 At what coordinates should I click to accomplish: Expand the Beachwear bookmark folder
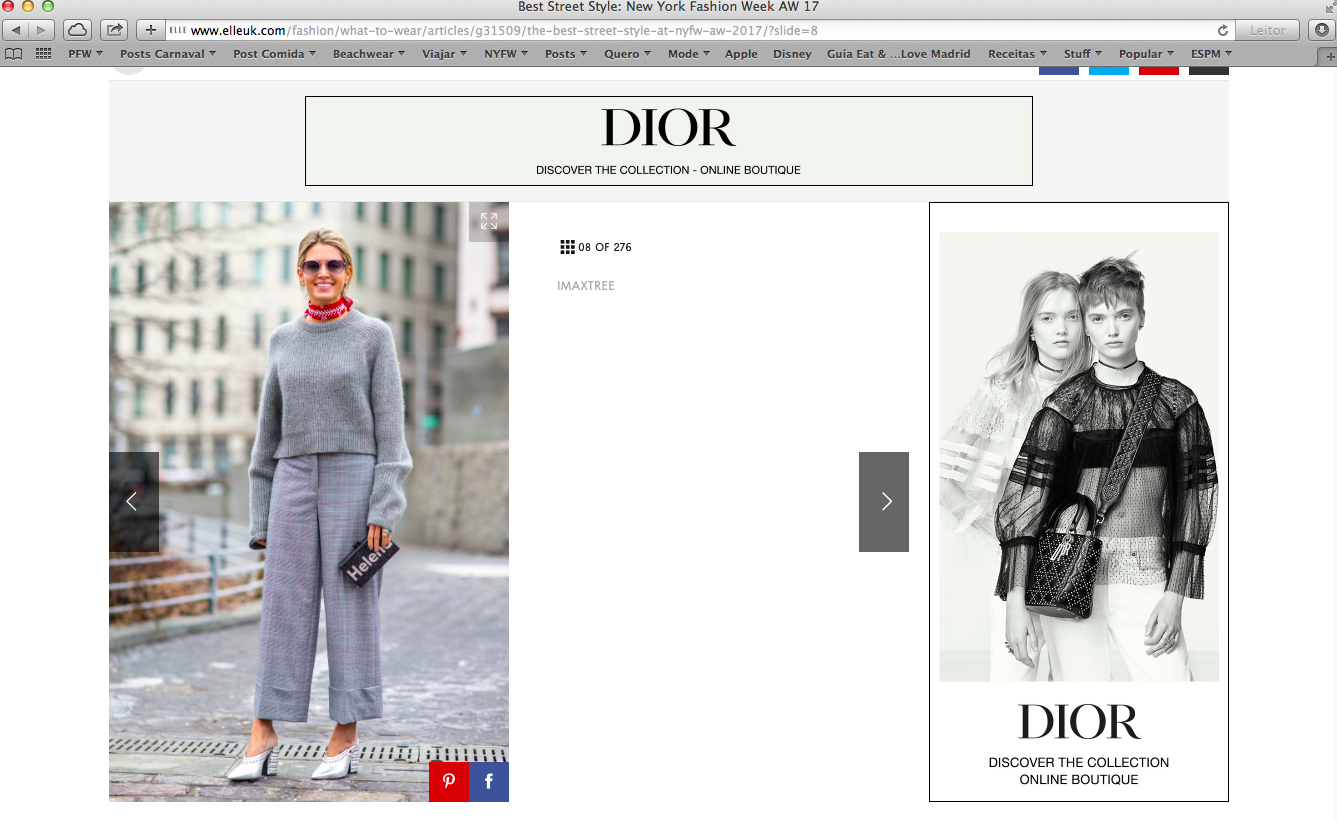click(x=368, y=54)
